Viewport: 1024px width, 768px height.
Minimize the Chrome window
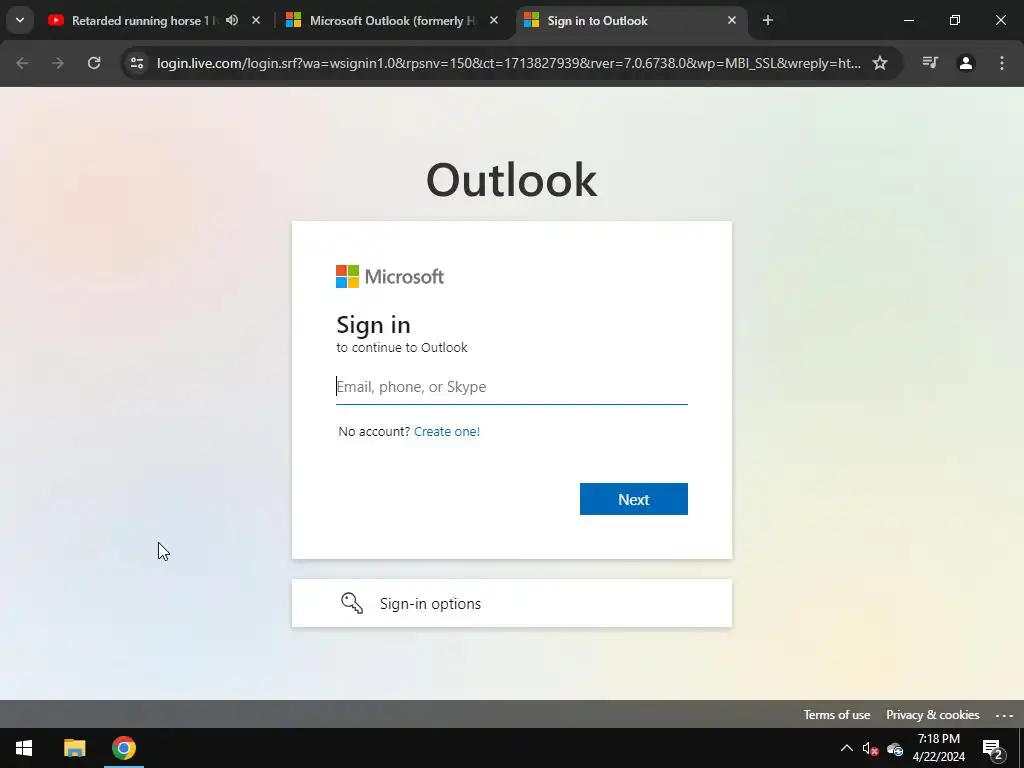[908, 20]
